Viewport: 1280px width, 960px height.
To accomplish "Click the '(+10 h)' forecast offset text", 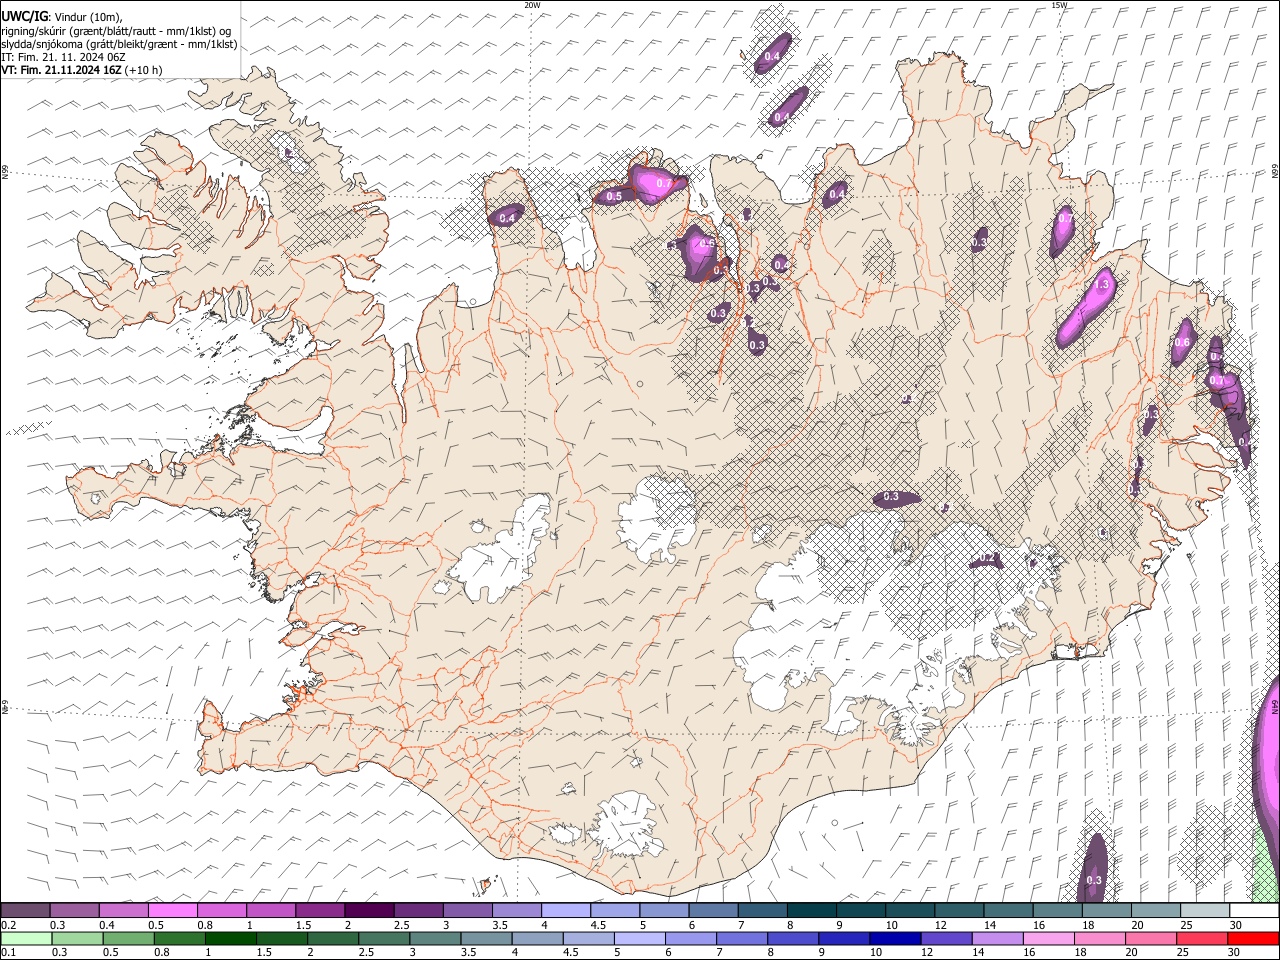I will [144, 70].
